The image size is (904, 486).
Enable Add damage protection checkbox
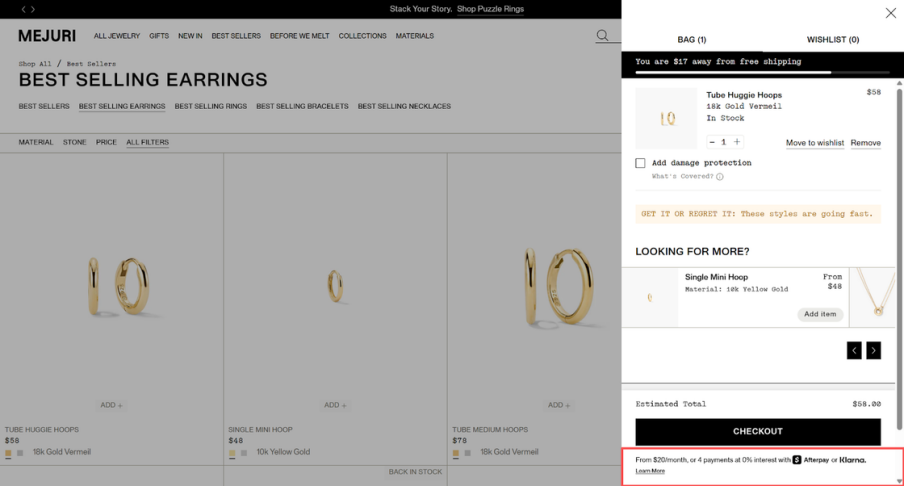tap(640, 163)
